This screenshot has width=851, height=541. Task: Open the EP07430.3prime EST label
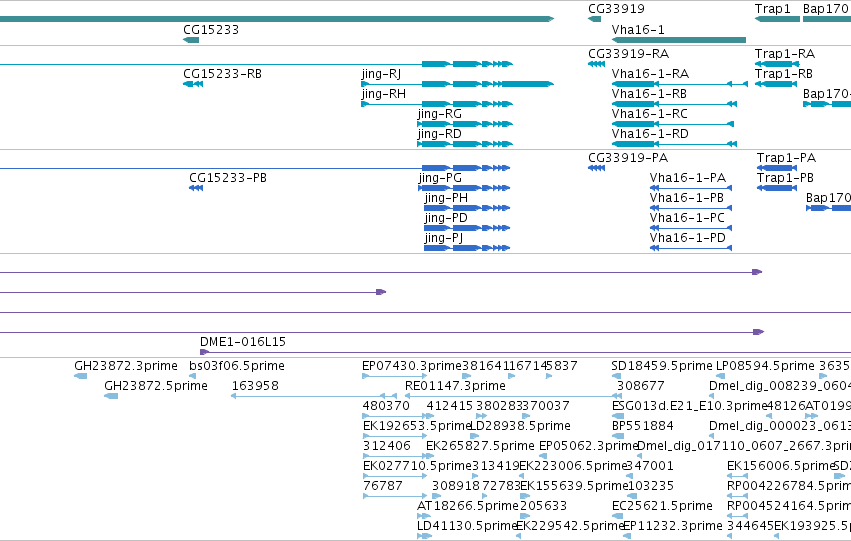(411, 366)
